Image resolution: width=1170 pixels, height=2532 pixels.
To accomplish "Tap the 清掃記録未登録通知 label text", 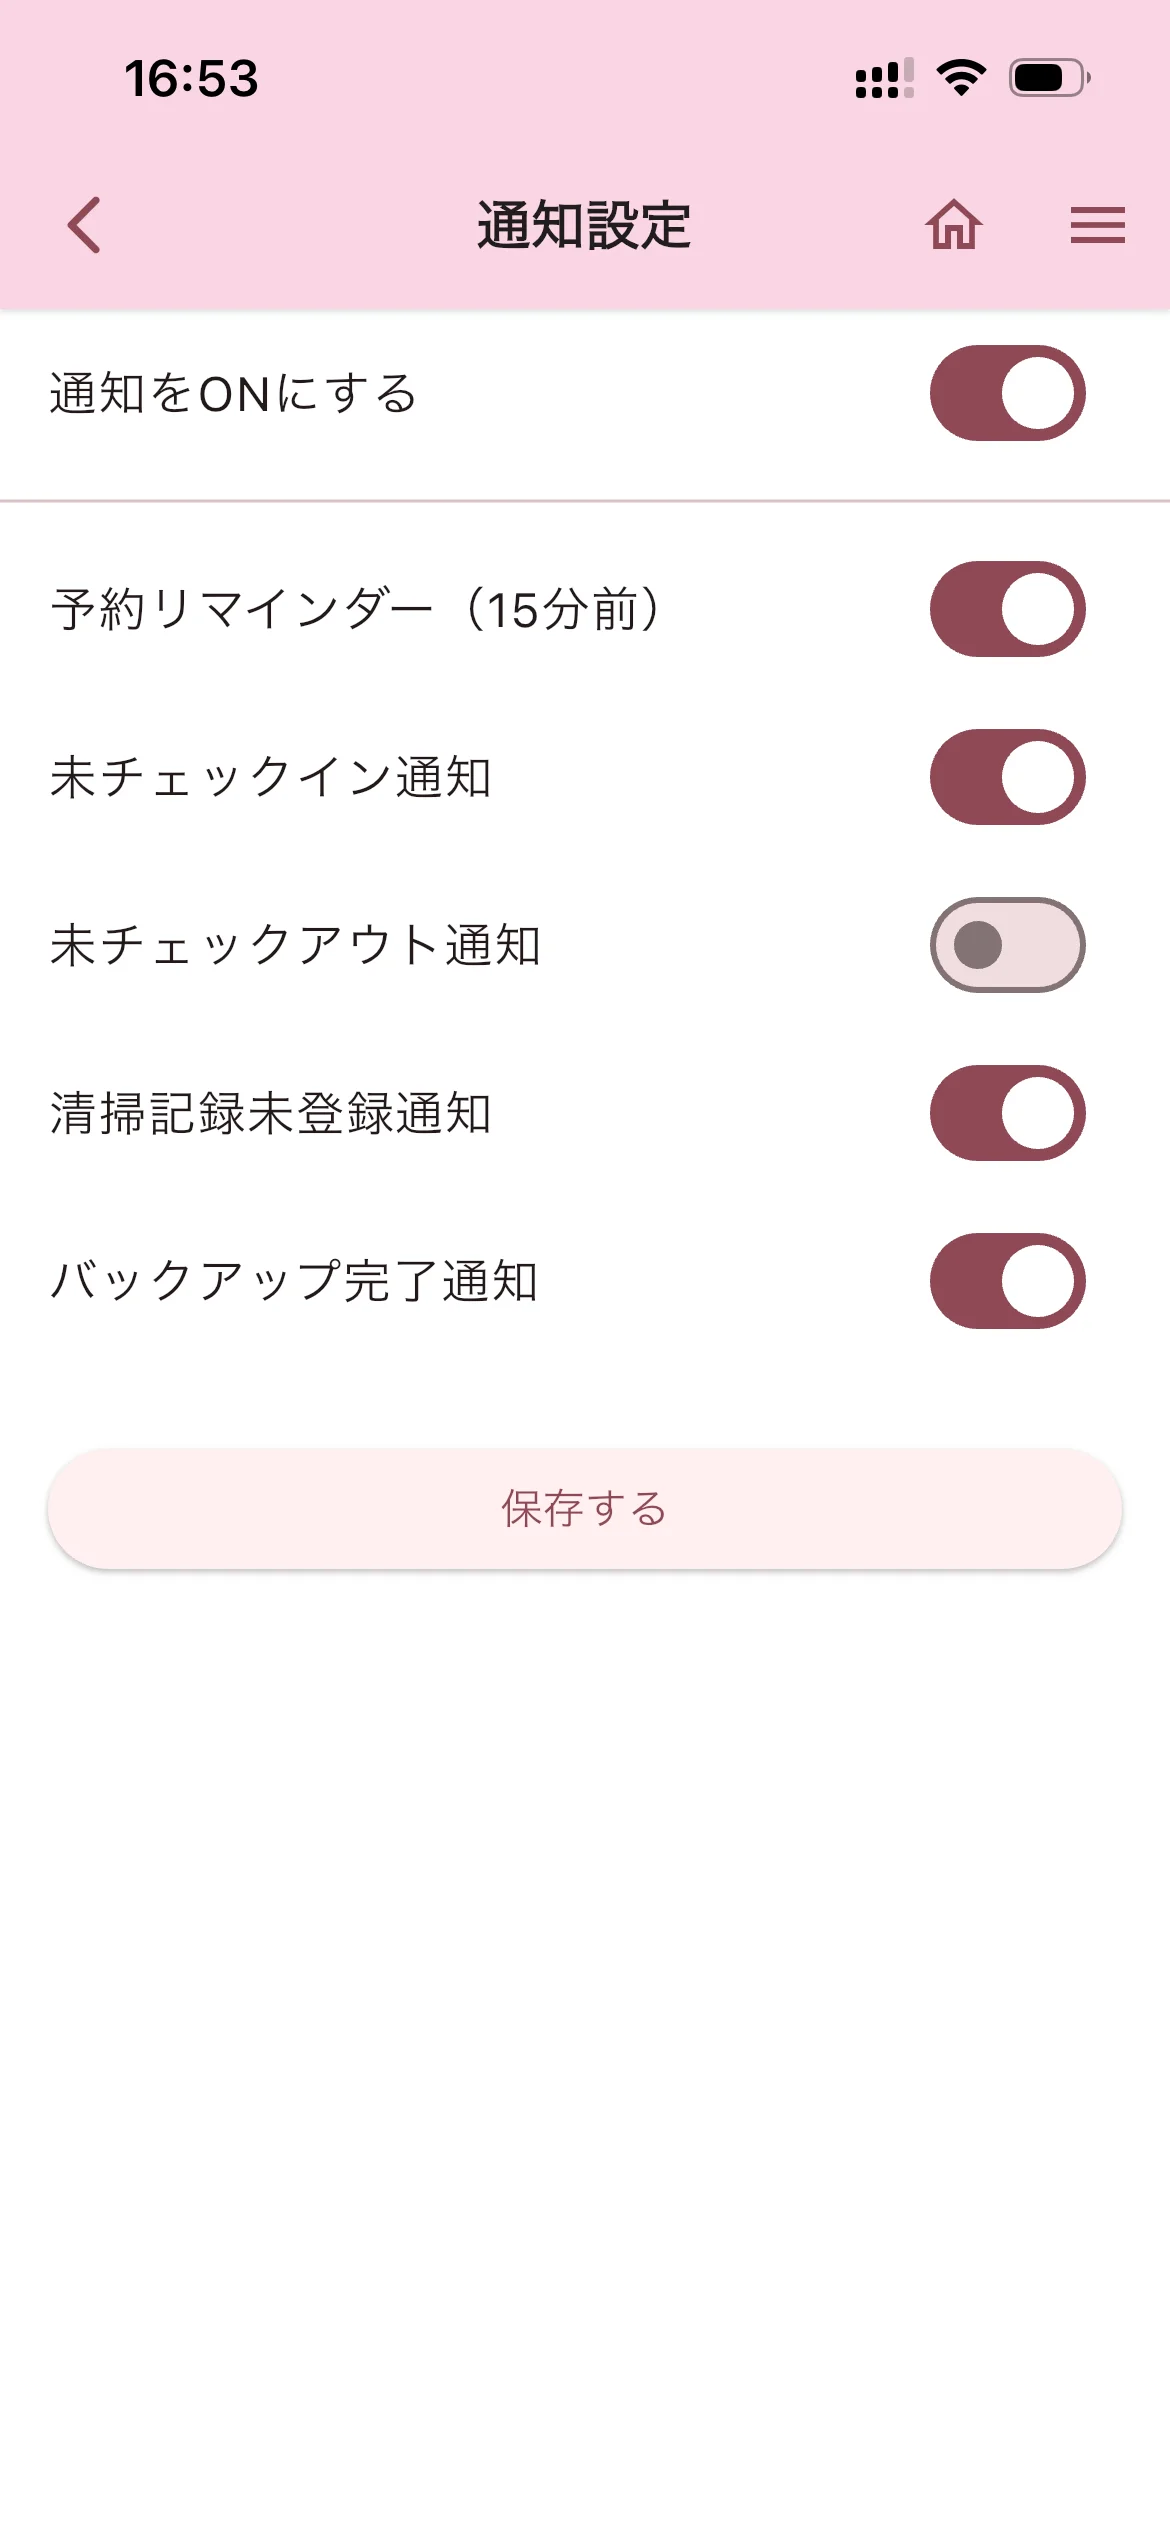I will (271, 1113).
